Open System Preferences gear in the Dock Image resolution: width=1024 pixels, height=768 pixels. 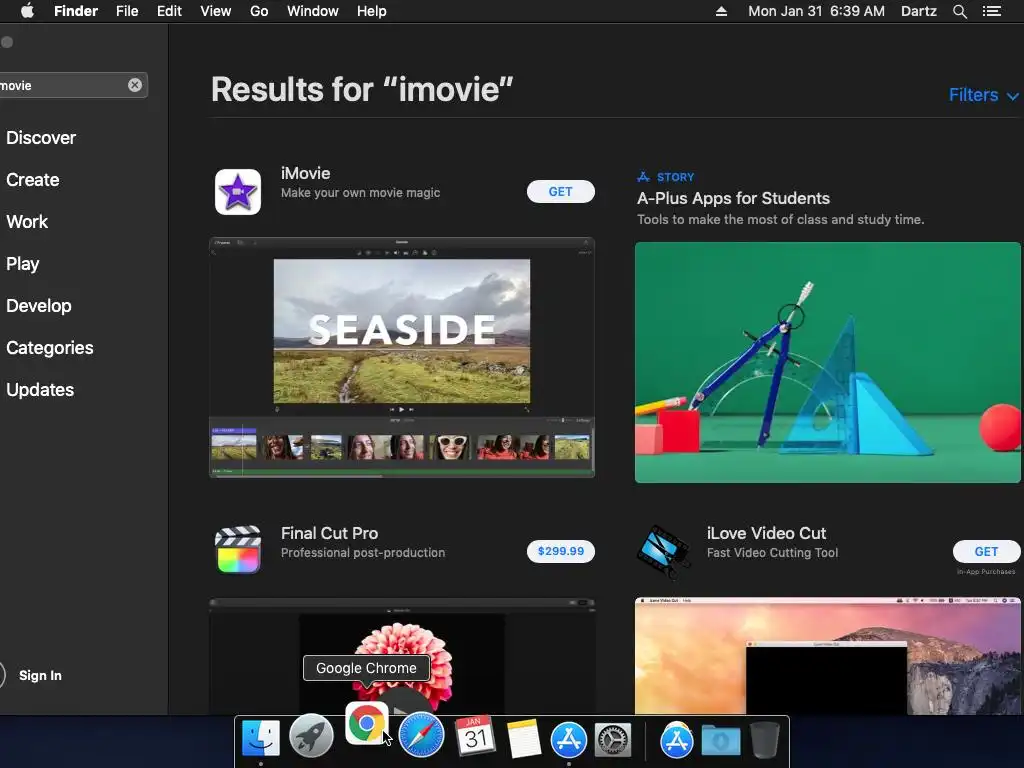tap(612, 740)
